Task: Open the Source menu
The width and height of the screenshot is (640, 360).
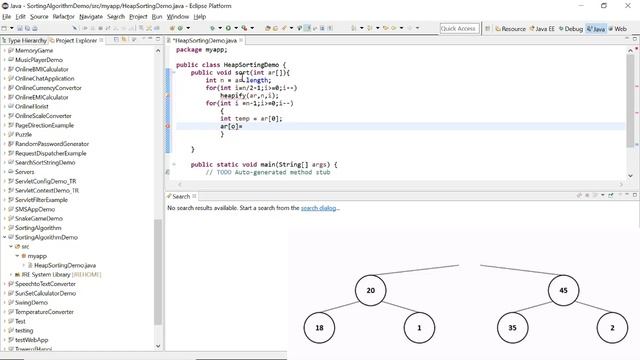Action: (x=39, y=17)
